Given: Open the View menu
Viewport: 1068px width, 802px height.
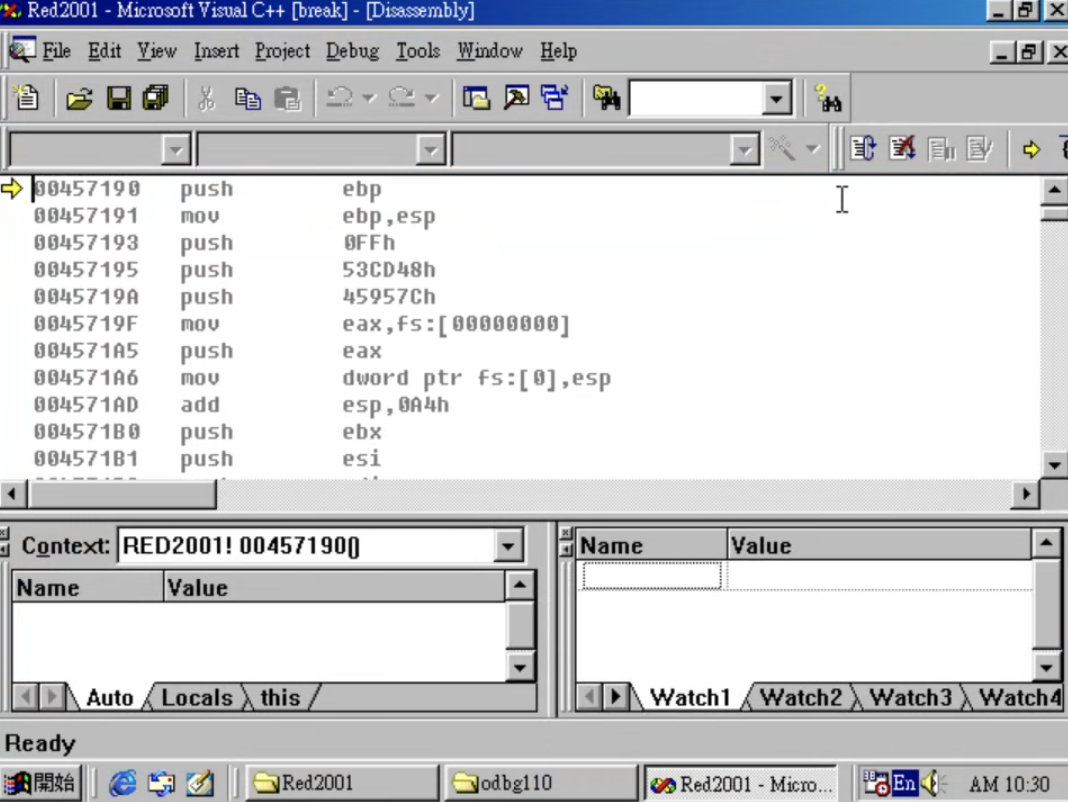Looking at the screenshot, I should coord(157,51).
